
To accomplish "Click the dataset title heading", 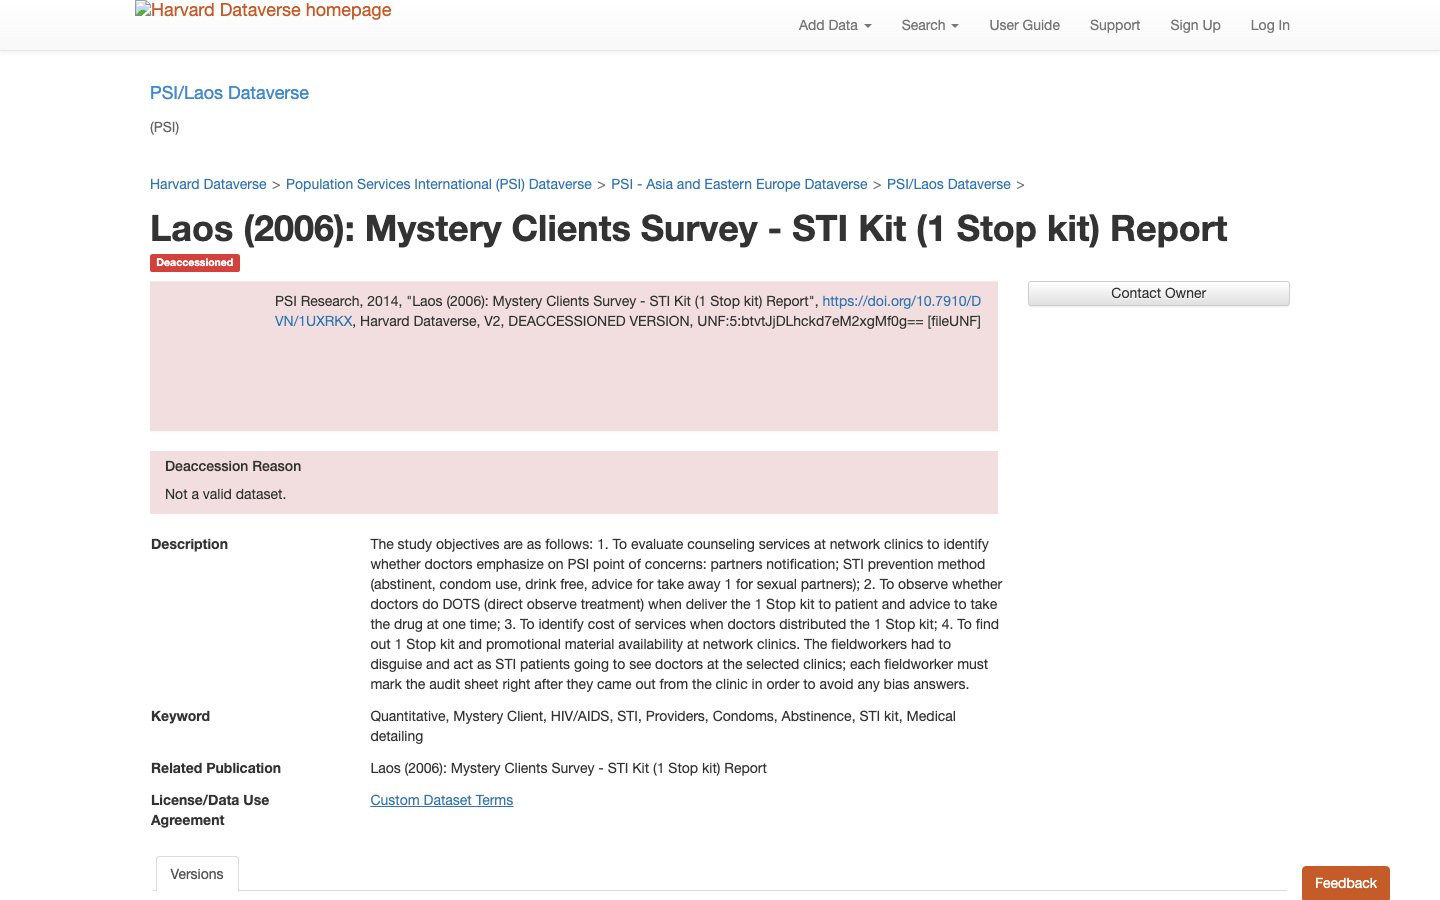I will click(x=689, y=229).
